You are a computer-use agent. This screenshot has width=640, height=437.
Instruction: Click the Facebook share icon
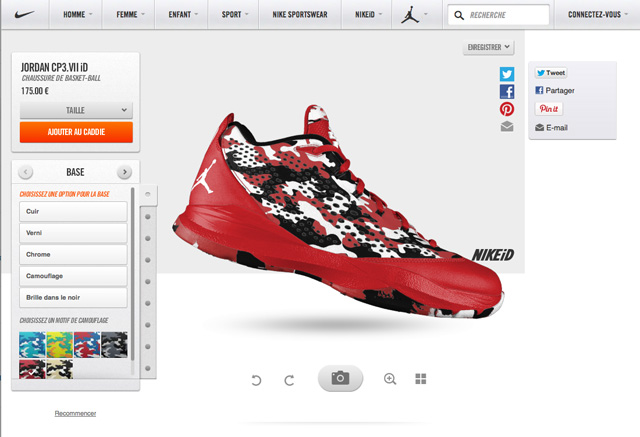[x=507, y=91]
